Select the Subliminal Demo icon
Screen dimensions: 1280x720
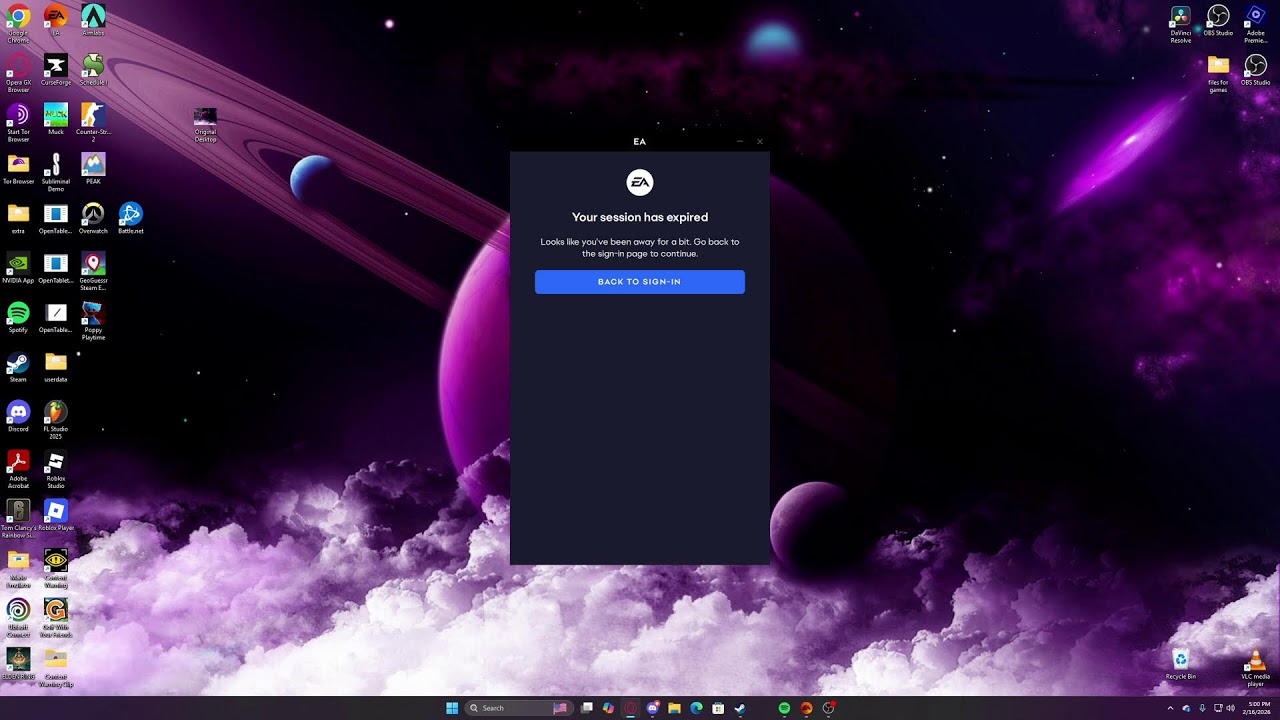coord(56,172)
